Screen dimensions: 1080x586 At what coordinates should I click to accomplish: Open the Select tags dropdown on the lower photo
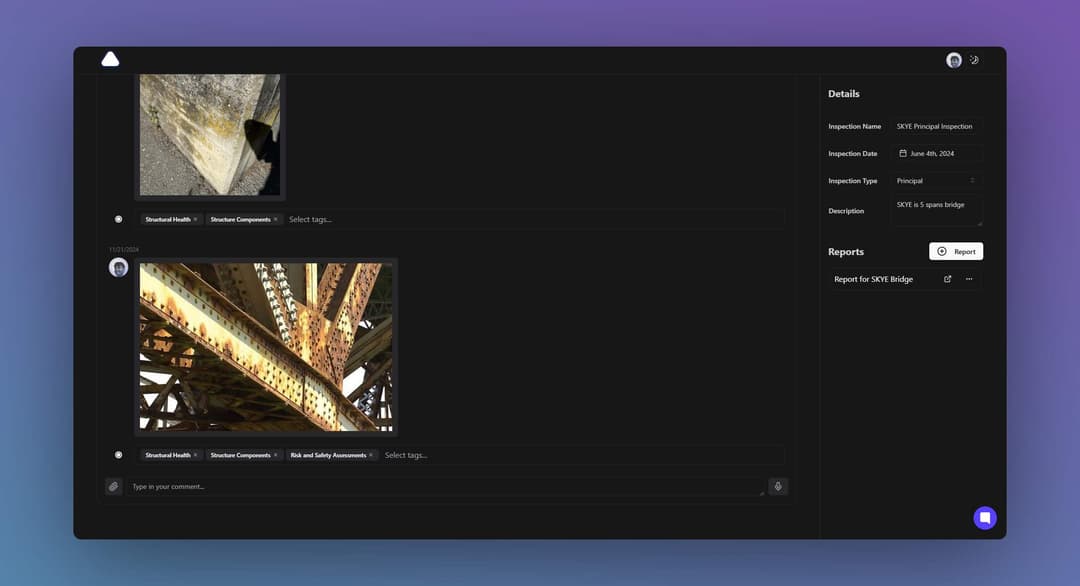406,454
